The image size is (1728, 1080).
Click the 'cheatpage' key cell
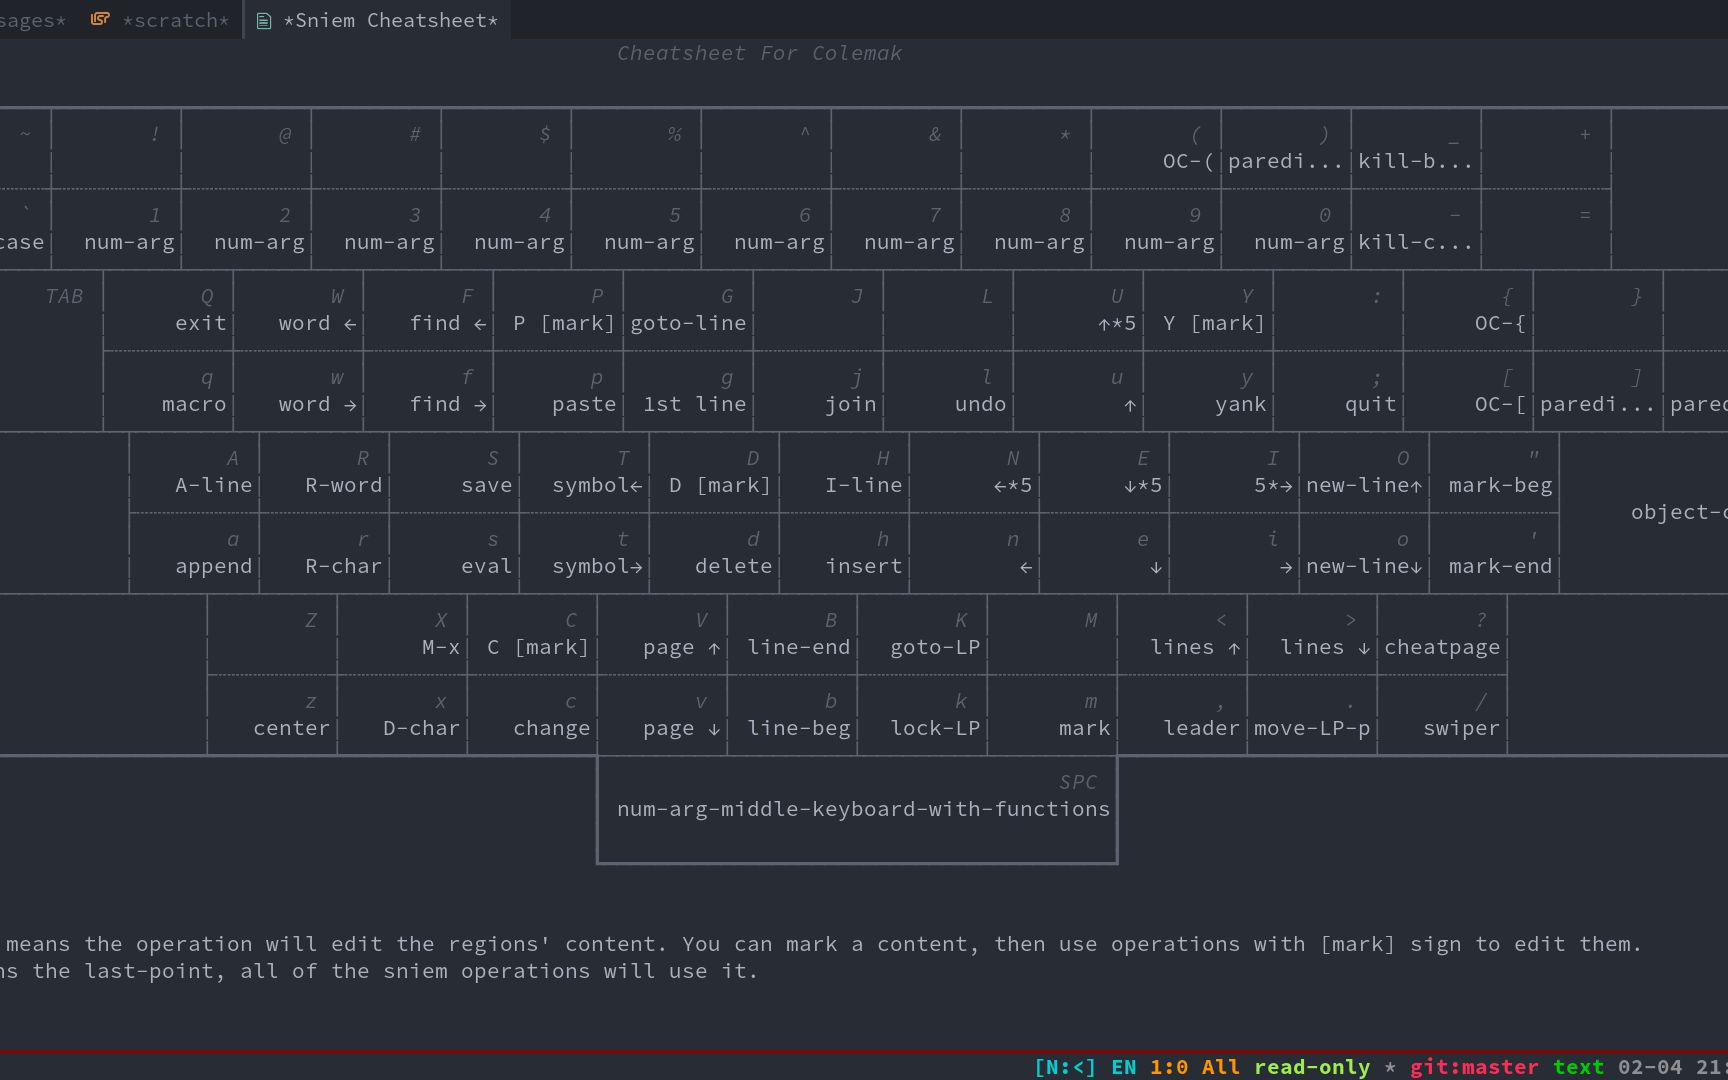click(x=1443, y=634)
